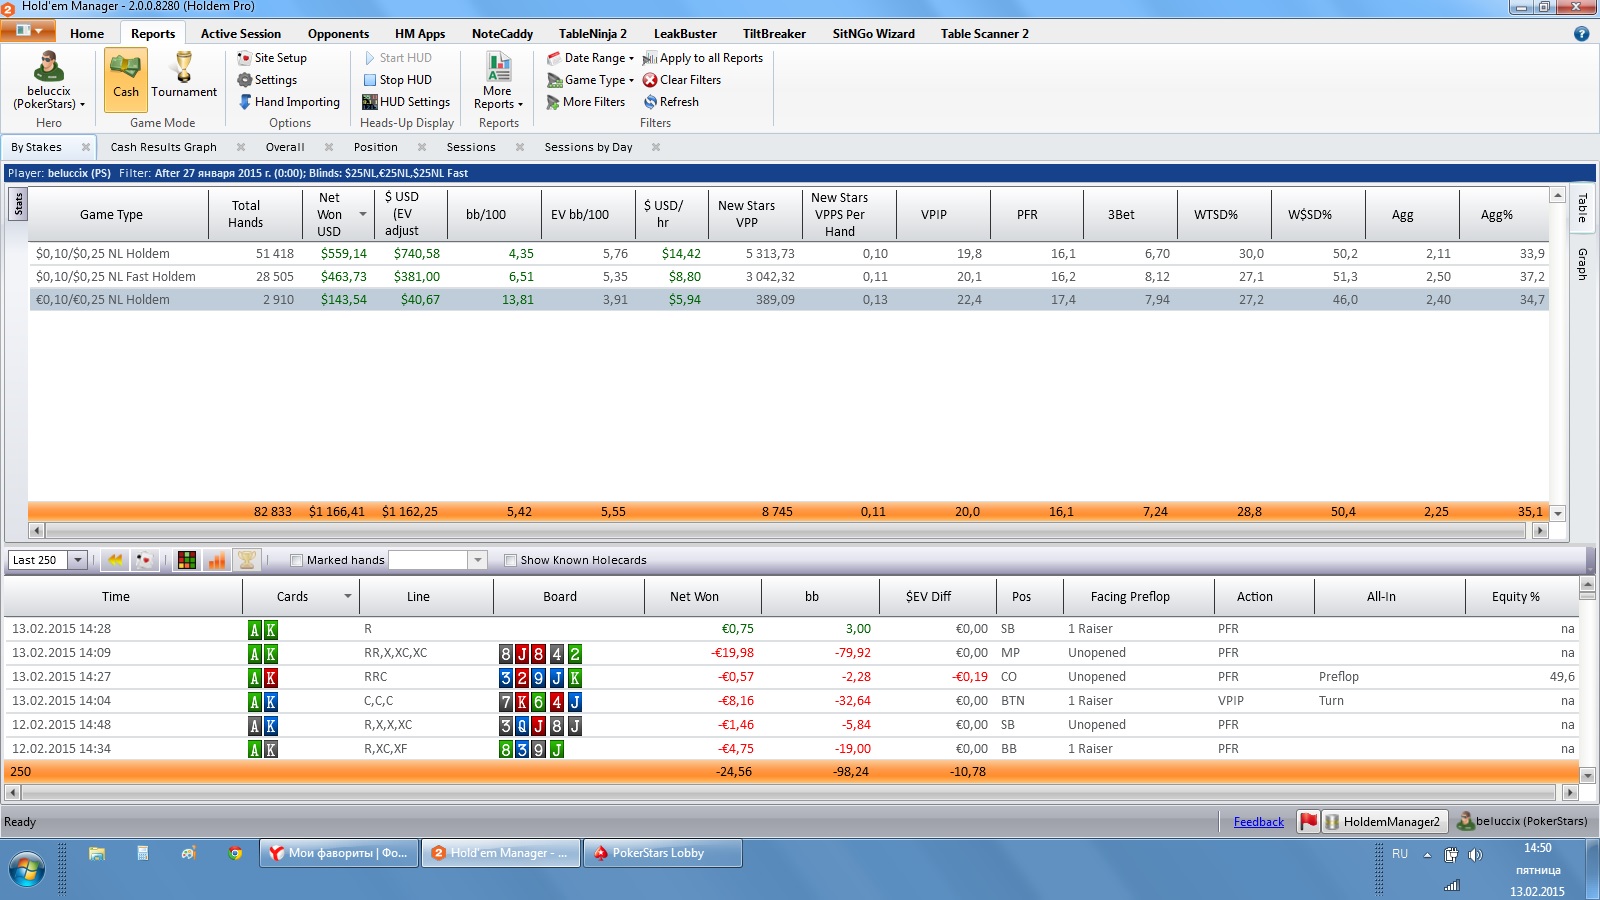Click the bb/100 column header
The height and width of the screenshot is (900, 1600).
(x=486, y=215)
